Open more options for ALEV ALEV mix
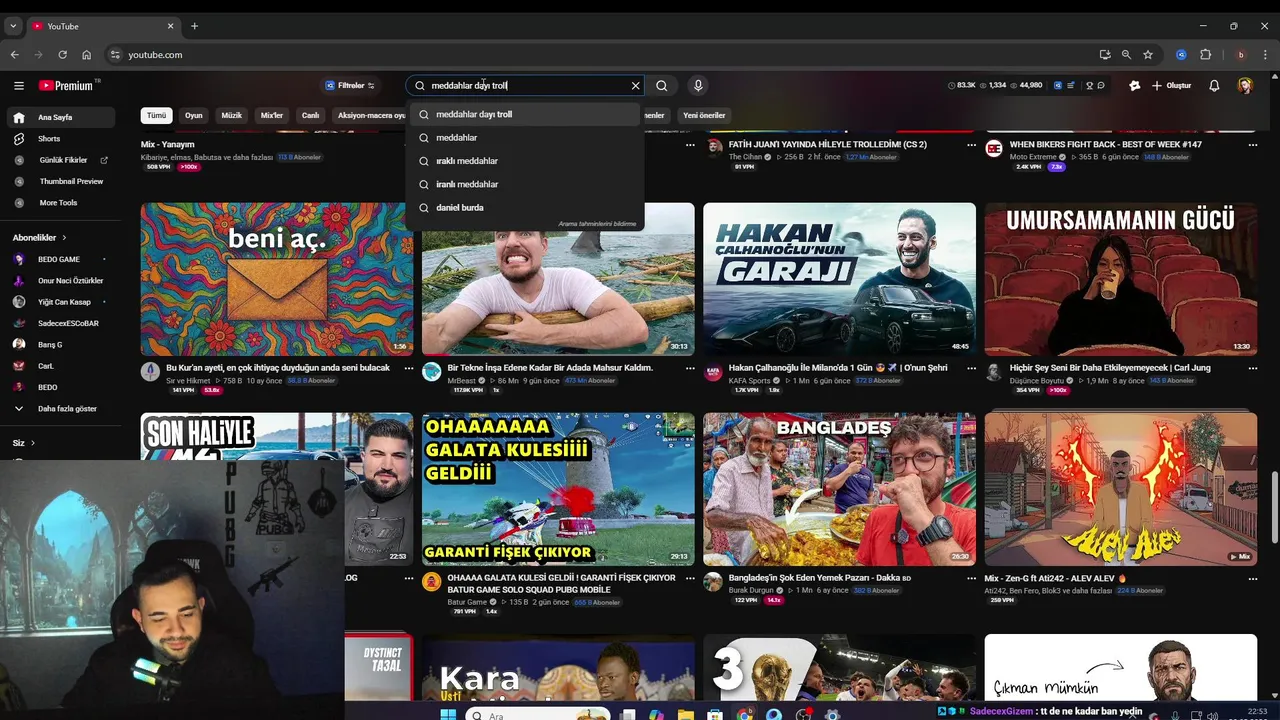The height and width of the screenshot is (720, 1280). [x=1252, y=578]
